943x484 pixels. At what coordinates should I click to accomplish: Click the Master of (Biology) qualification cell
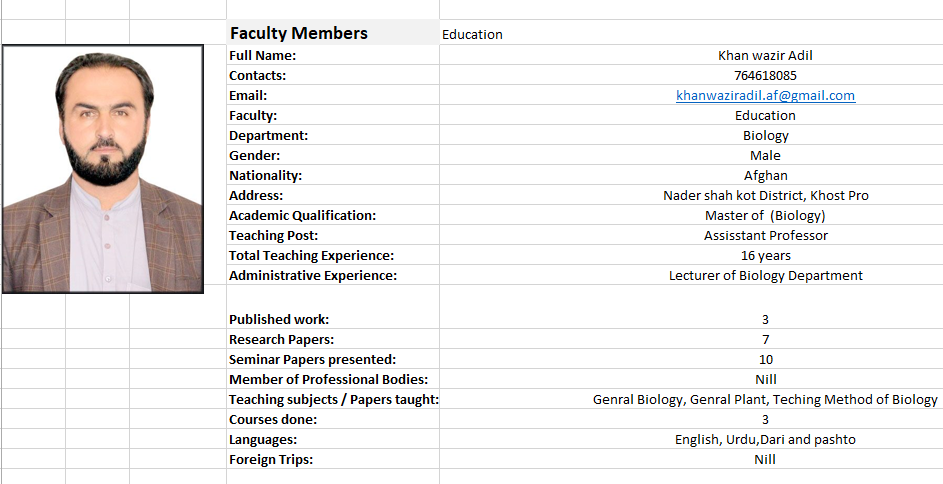[x=691, y=215]
